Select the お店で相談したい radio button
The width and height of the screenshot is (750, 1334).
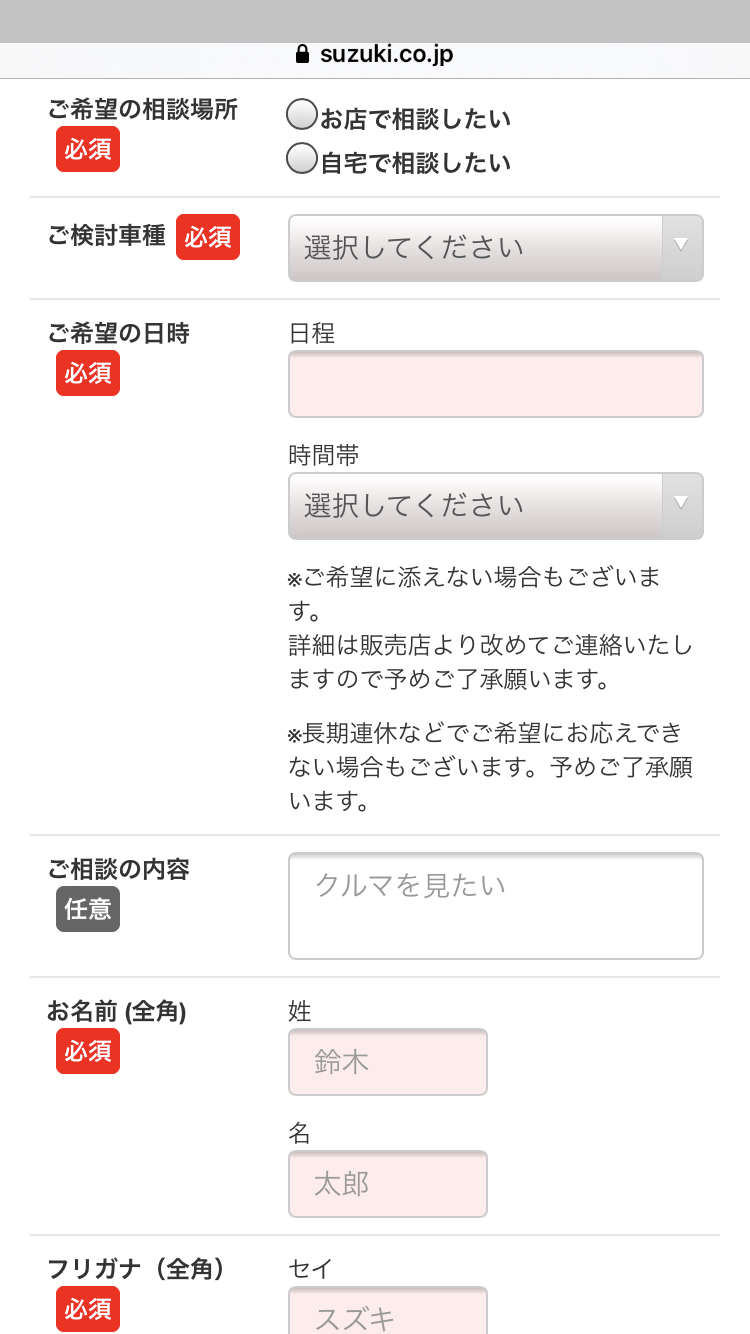tap(302, 115)
